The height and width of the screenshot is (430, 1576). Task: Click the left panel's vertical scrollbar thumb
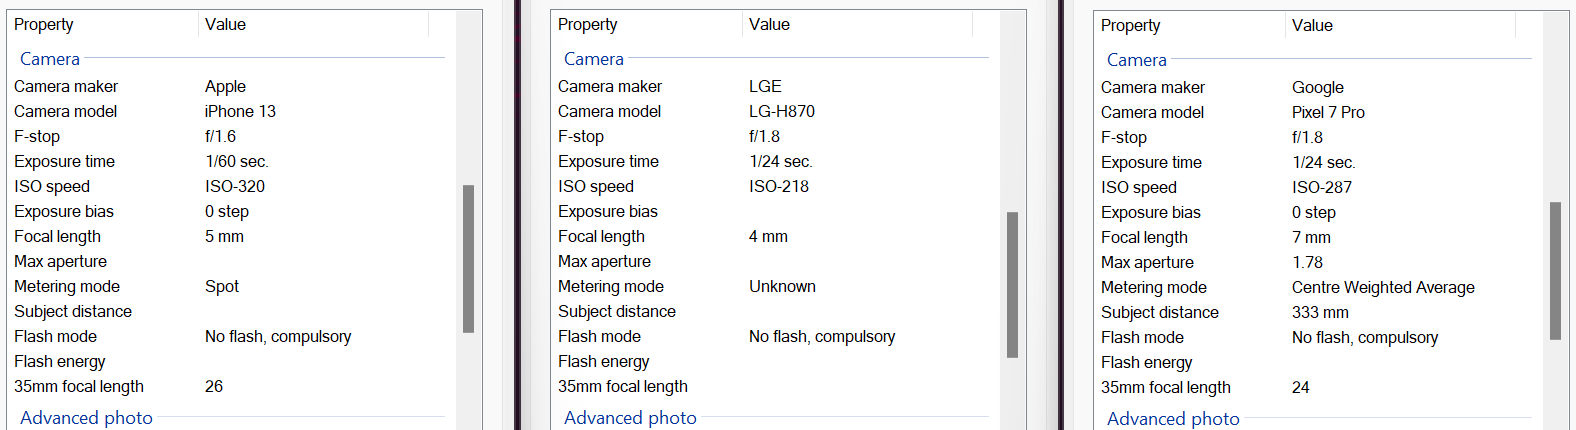point(468,258)
